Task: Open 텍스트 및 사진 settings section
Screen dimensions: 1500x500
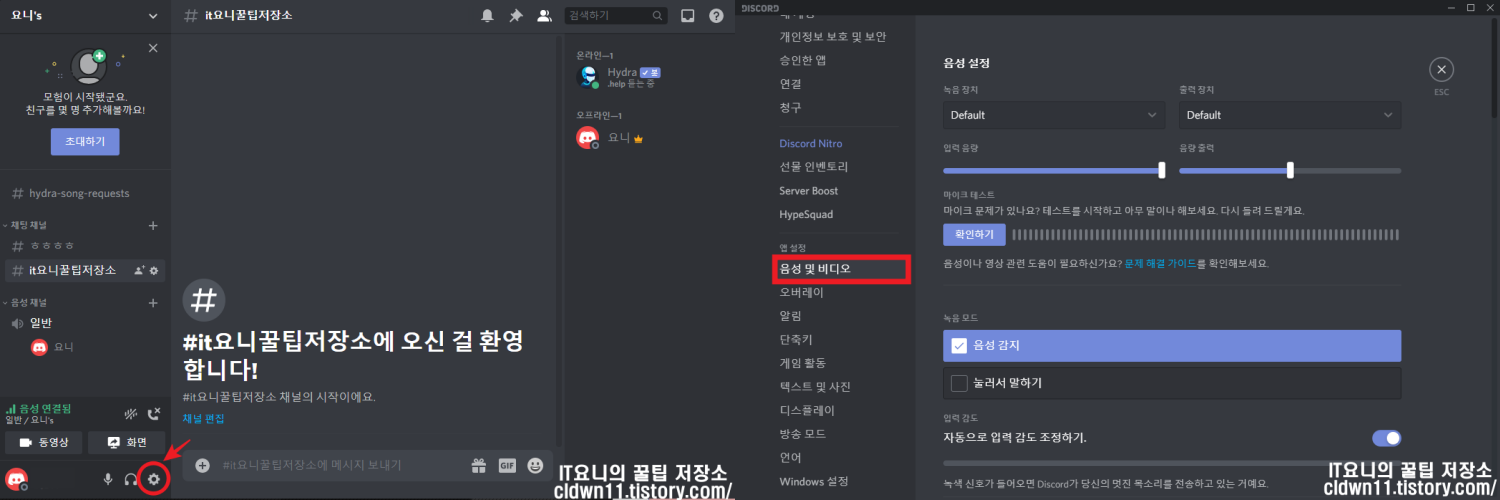Action: pos(813,385)
